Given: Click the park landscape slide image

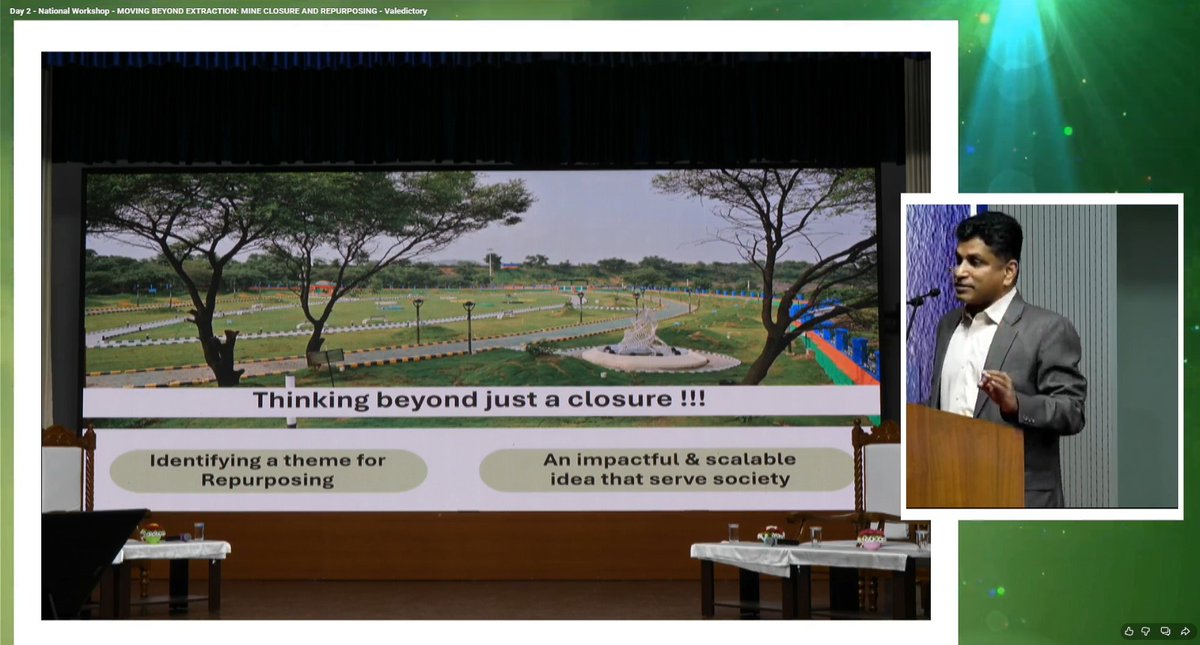Looking at the screenshot, I should (x=481, y=278).
